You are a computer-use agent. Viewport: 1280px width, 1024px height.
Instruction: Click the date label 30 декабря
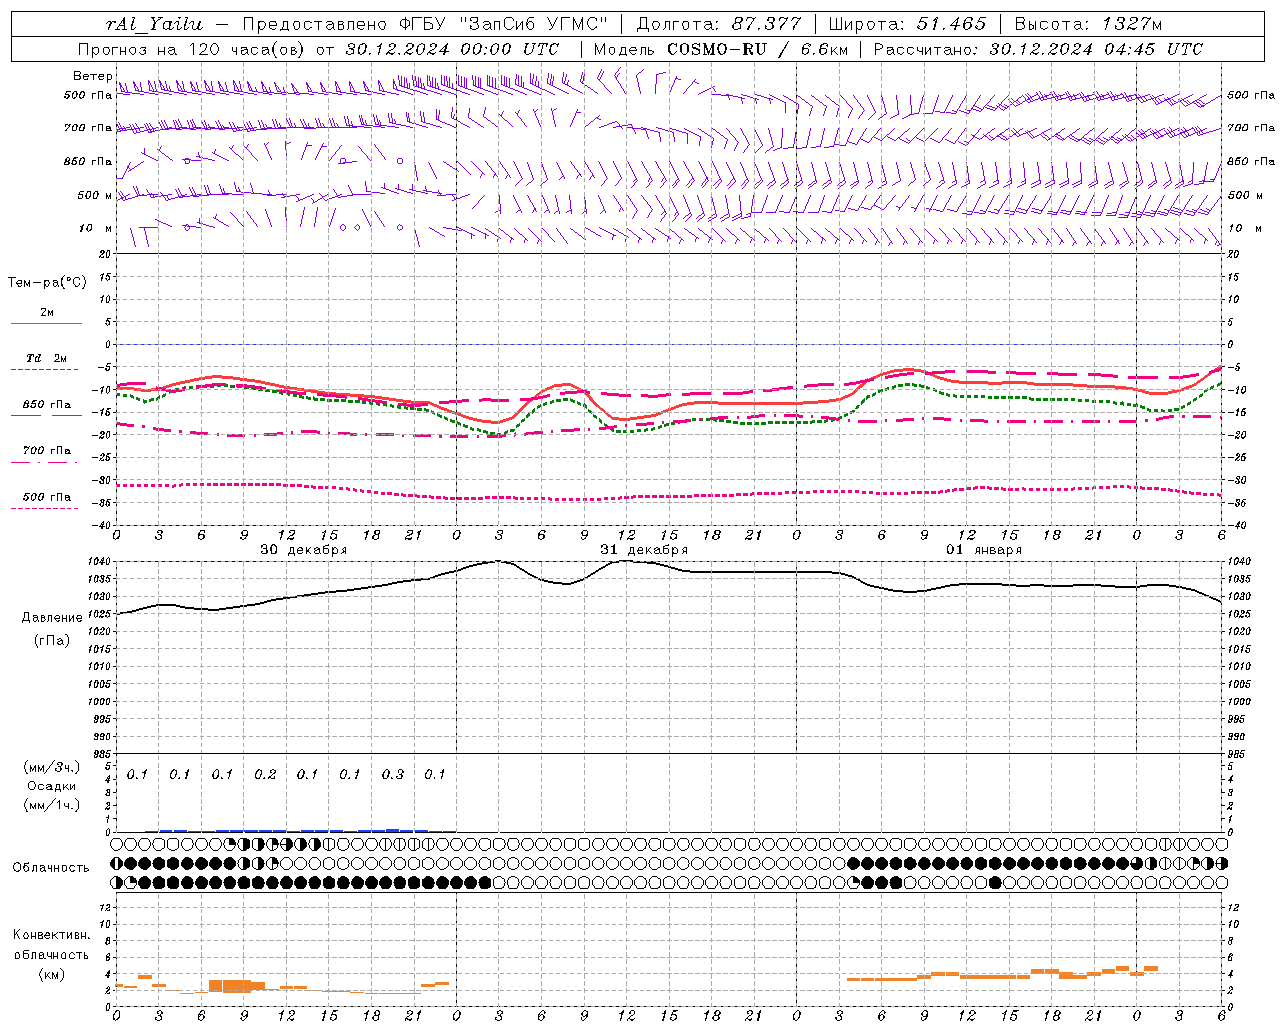[304, 550]
